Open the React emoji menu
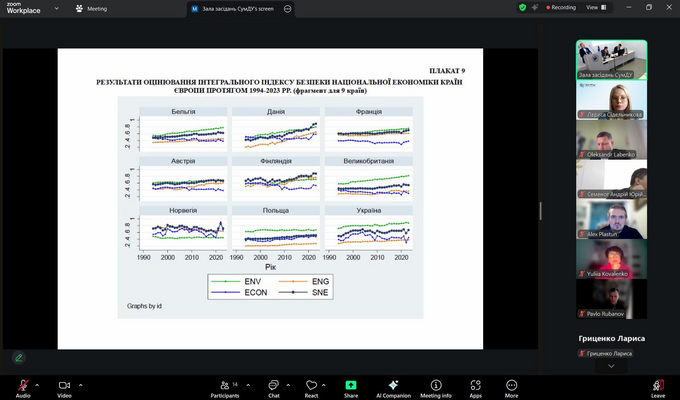680x400 pixels. click(311, 385)
